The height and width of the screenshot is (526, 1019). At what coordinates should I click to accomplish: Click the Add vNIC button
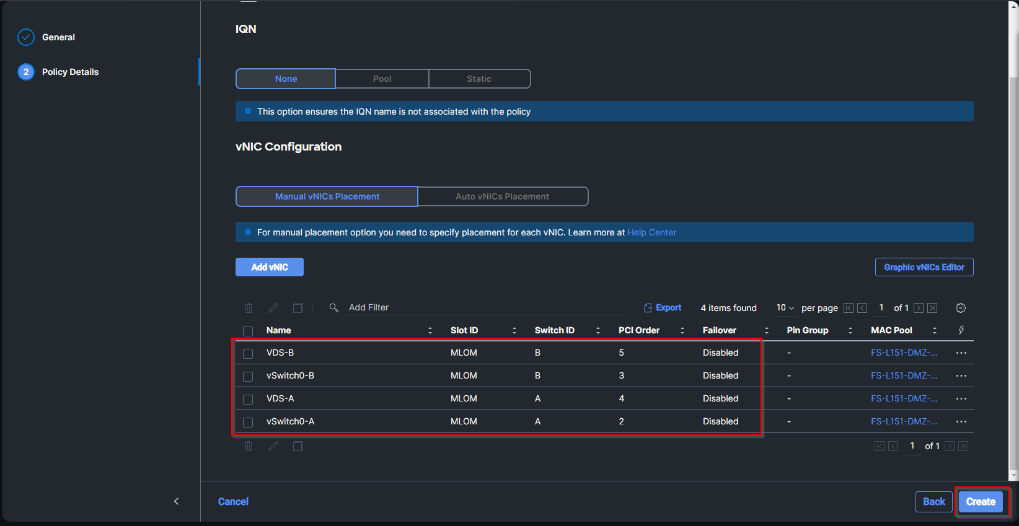pos(269,267)
